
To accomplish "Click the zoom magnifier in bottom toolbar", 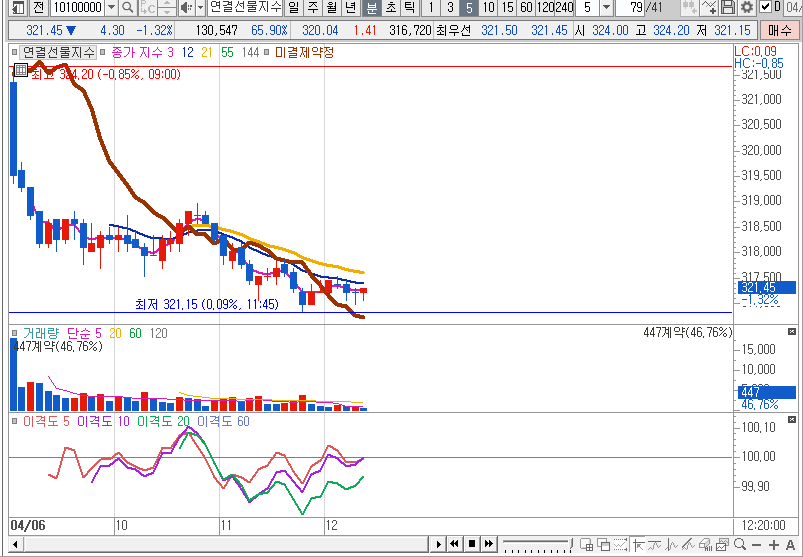I will 739,545.
